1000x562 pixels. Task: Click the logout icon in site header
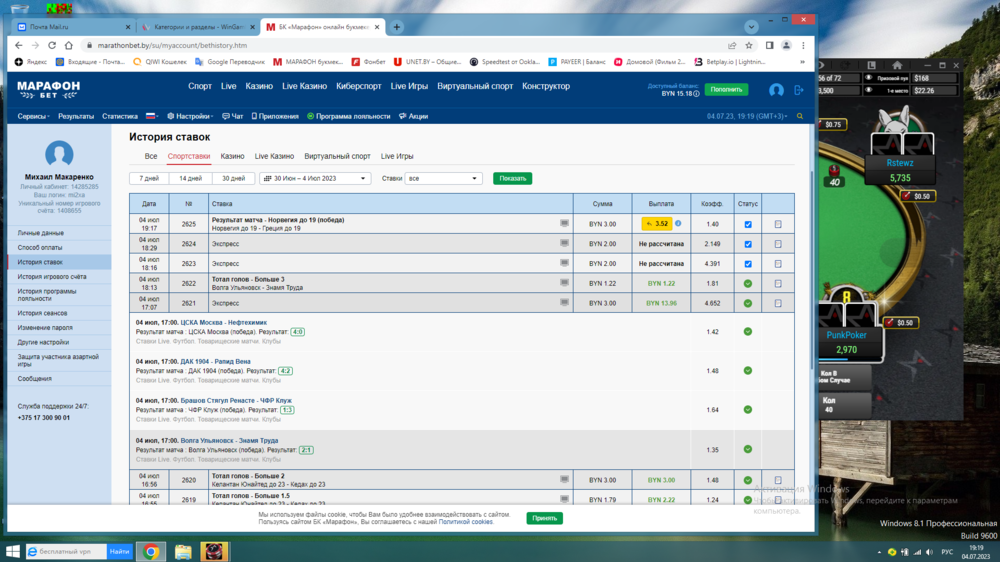tap(798, 90)
